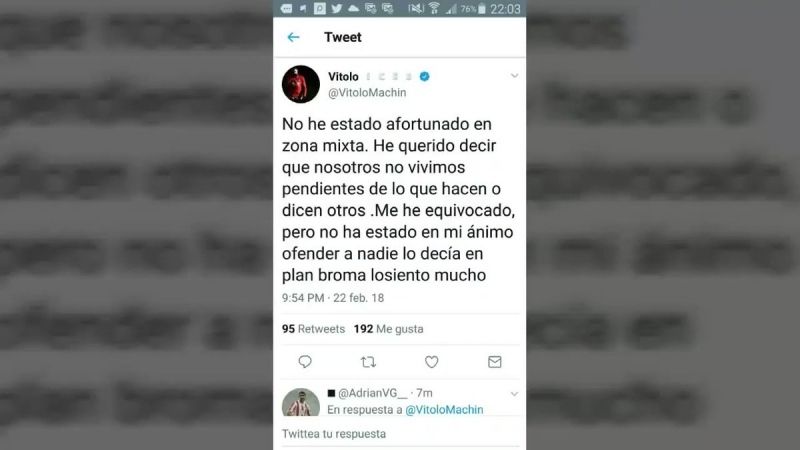View the 192 Me gusta list

tap(389, 329)
